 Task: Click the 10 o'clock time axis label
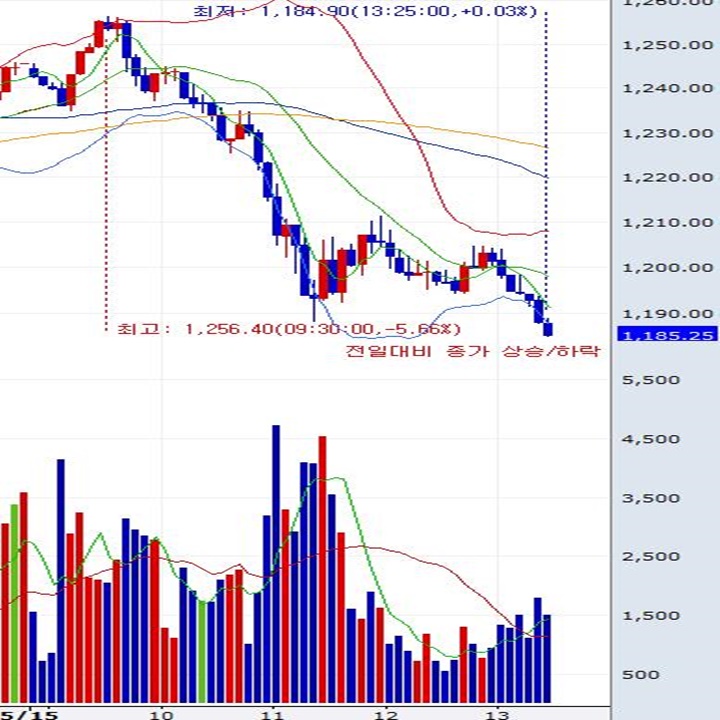coord(161,714)
